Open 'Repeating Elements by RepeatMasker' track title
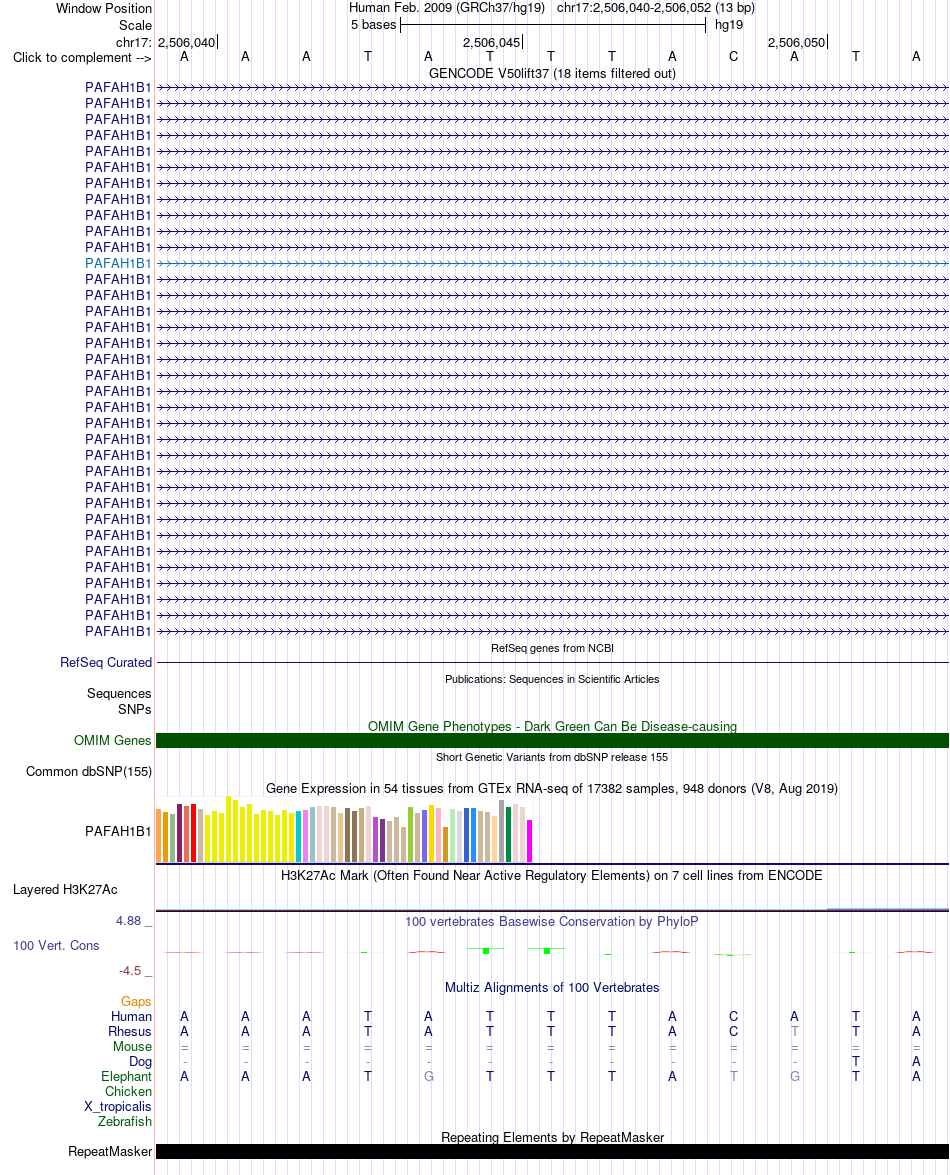Viewport: 950px width, 1175px height. coord(552,1138)
